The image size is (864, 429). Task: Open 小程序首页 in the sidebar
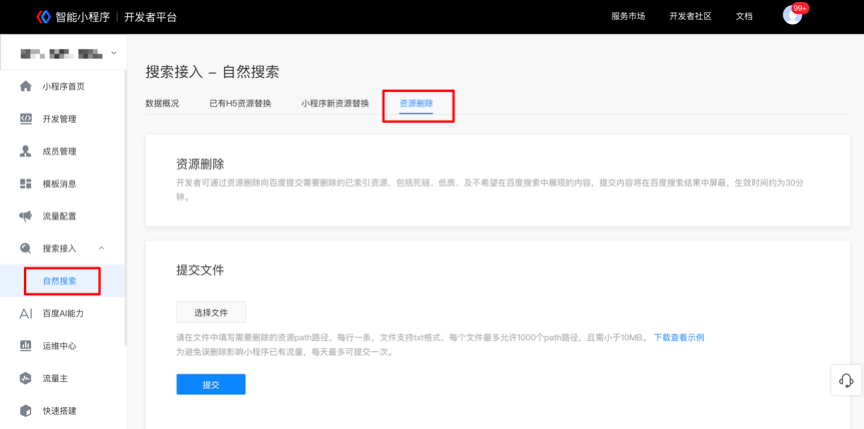click(63, 86)
